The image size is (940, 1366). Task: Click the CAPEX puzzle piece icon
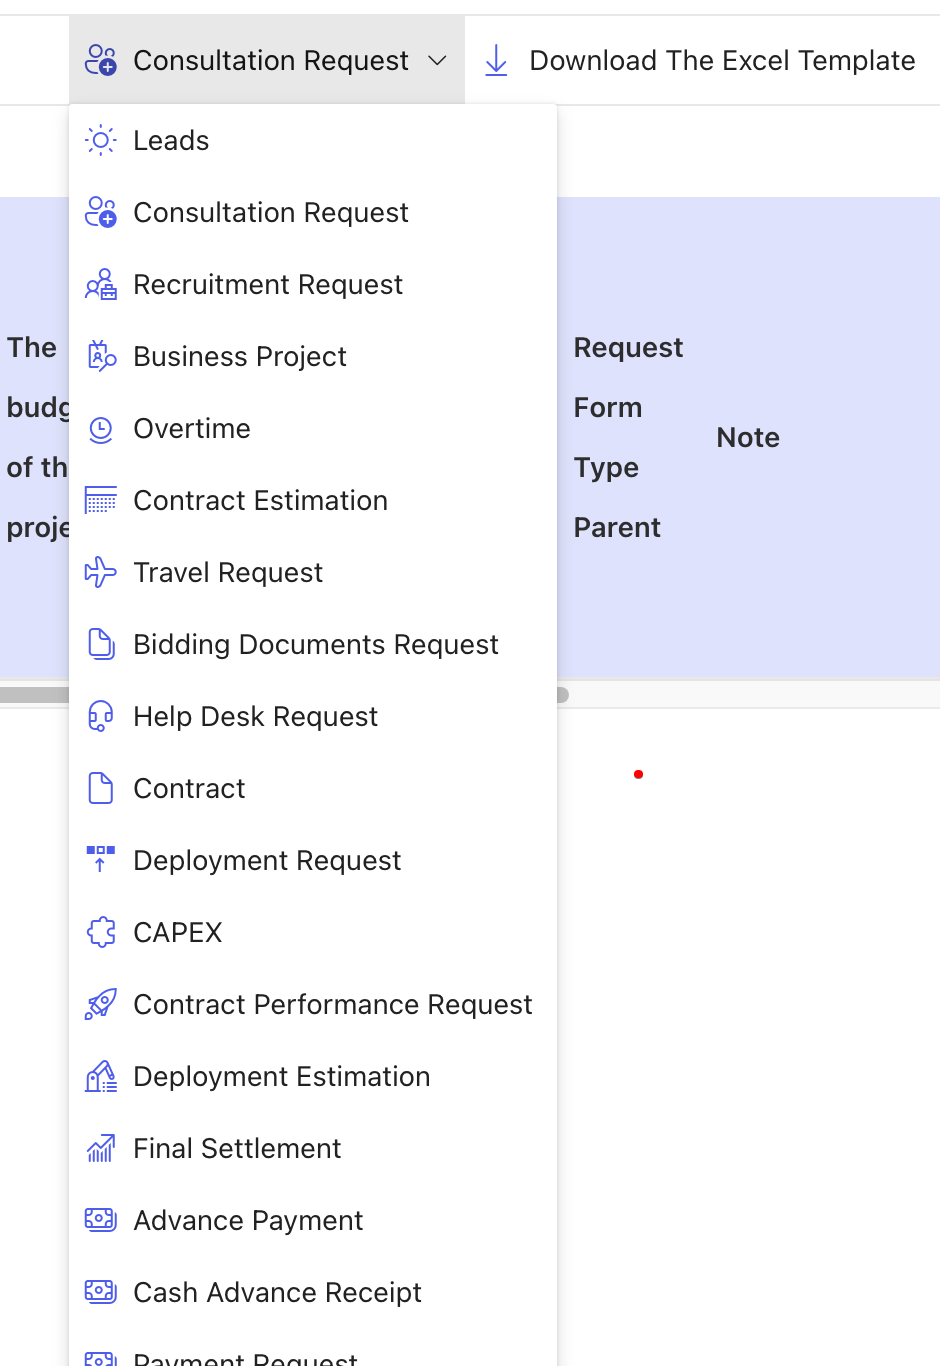coord(101,933)
